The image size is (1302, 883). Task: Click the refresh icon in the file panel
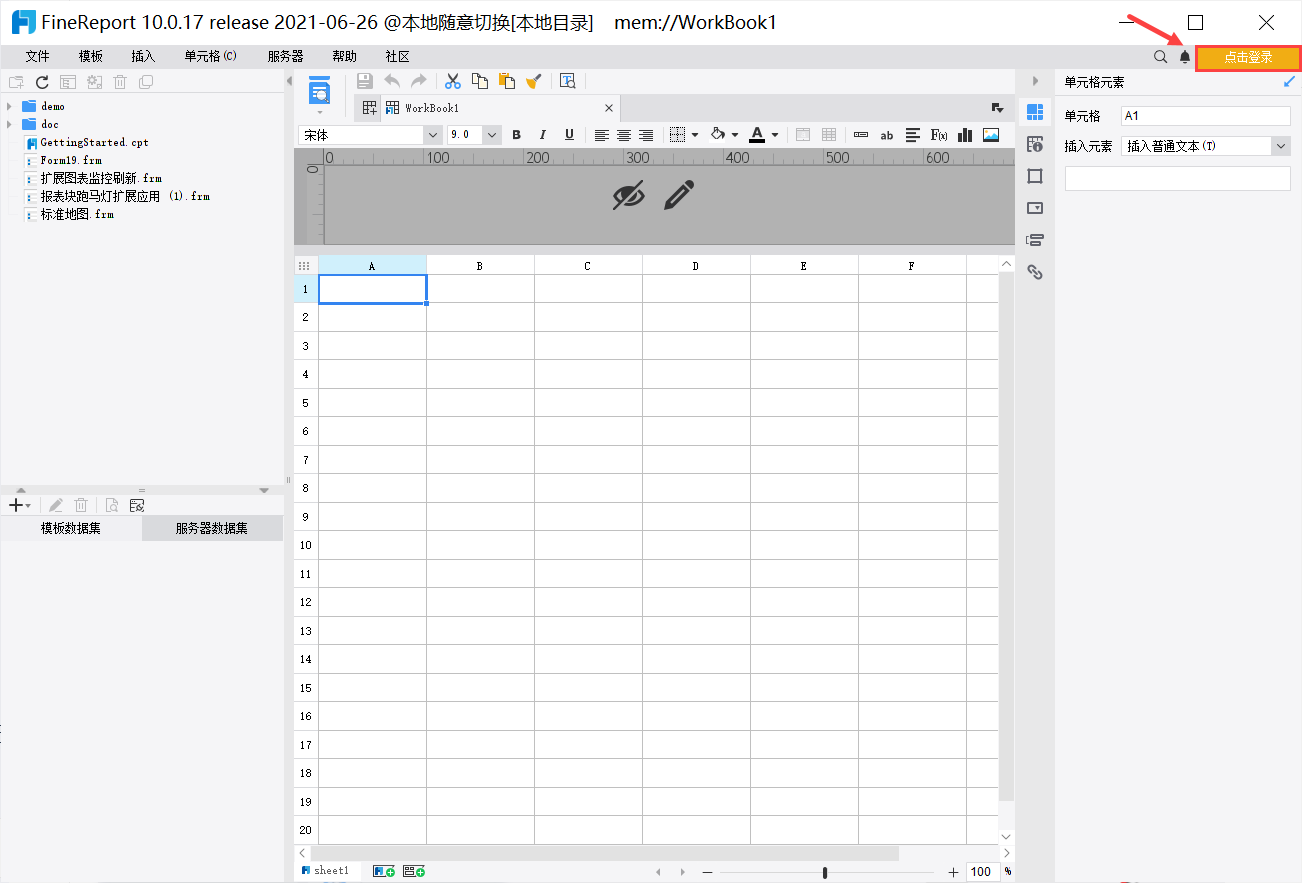tap(42, 83)
